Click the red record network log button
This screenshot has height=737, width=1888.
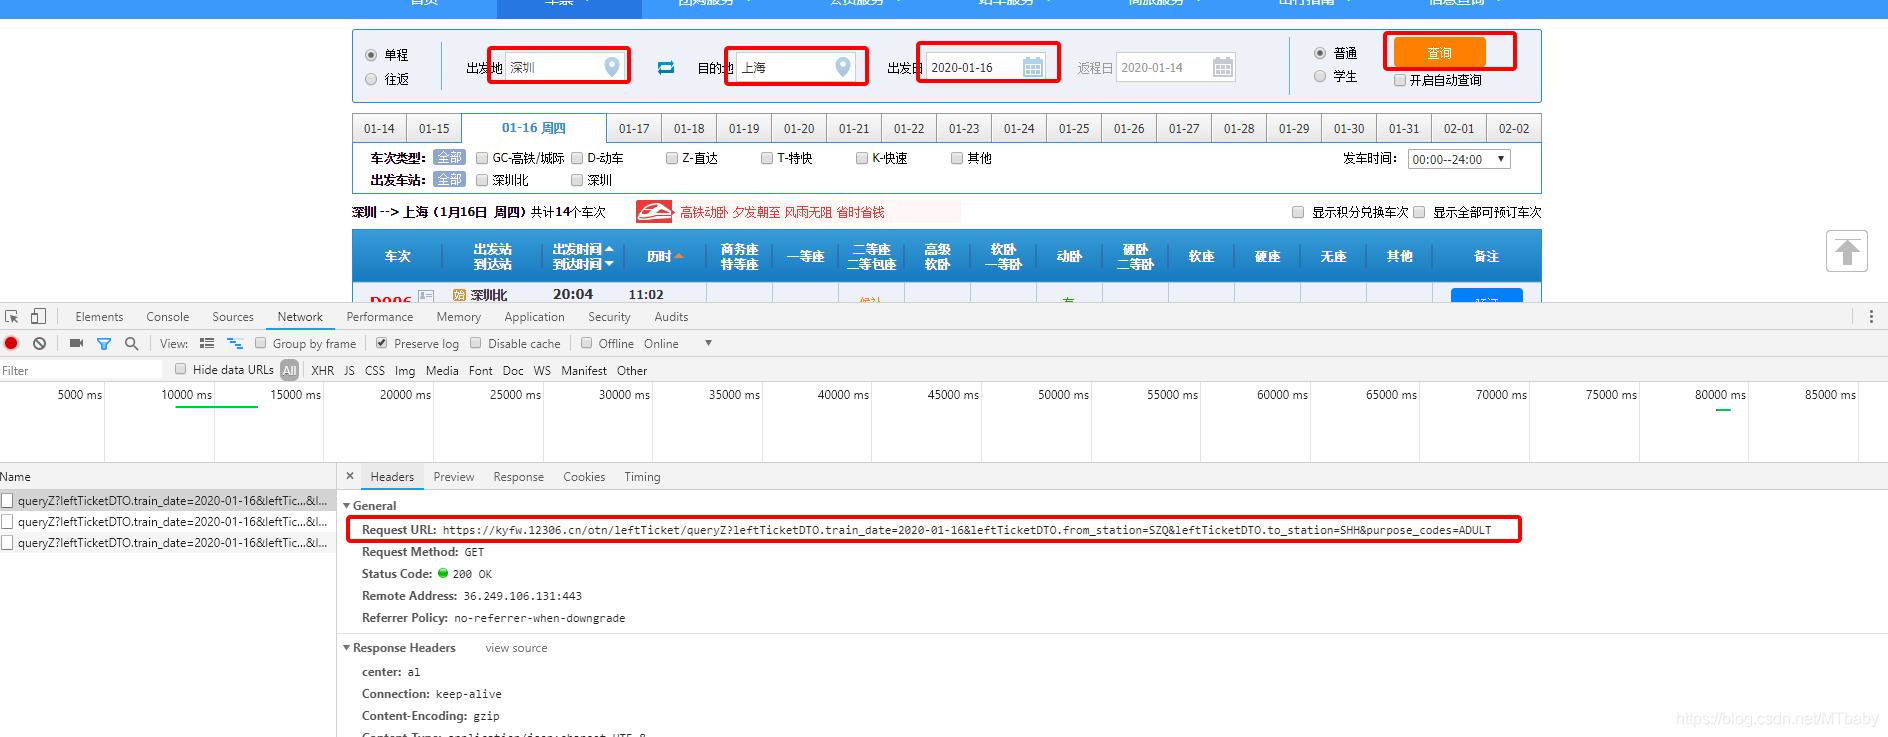coord(11,343)
